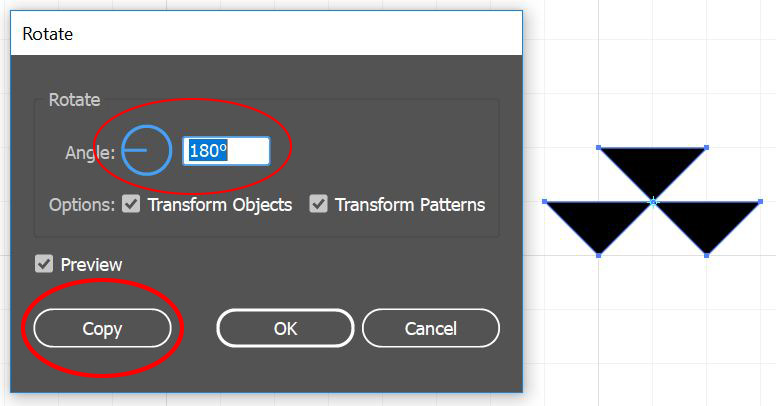Click top triangle's upper-left anchor point
The width and height of the screenshot is (776, 406).
(x=599, y=148)
